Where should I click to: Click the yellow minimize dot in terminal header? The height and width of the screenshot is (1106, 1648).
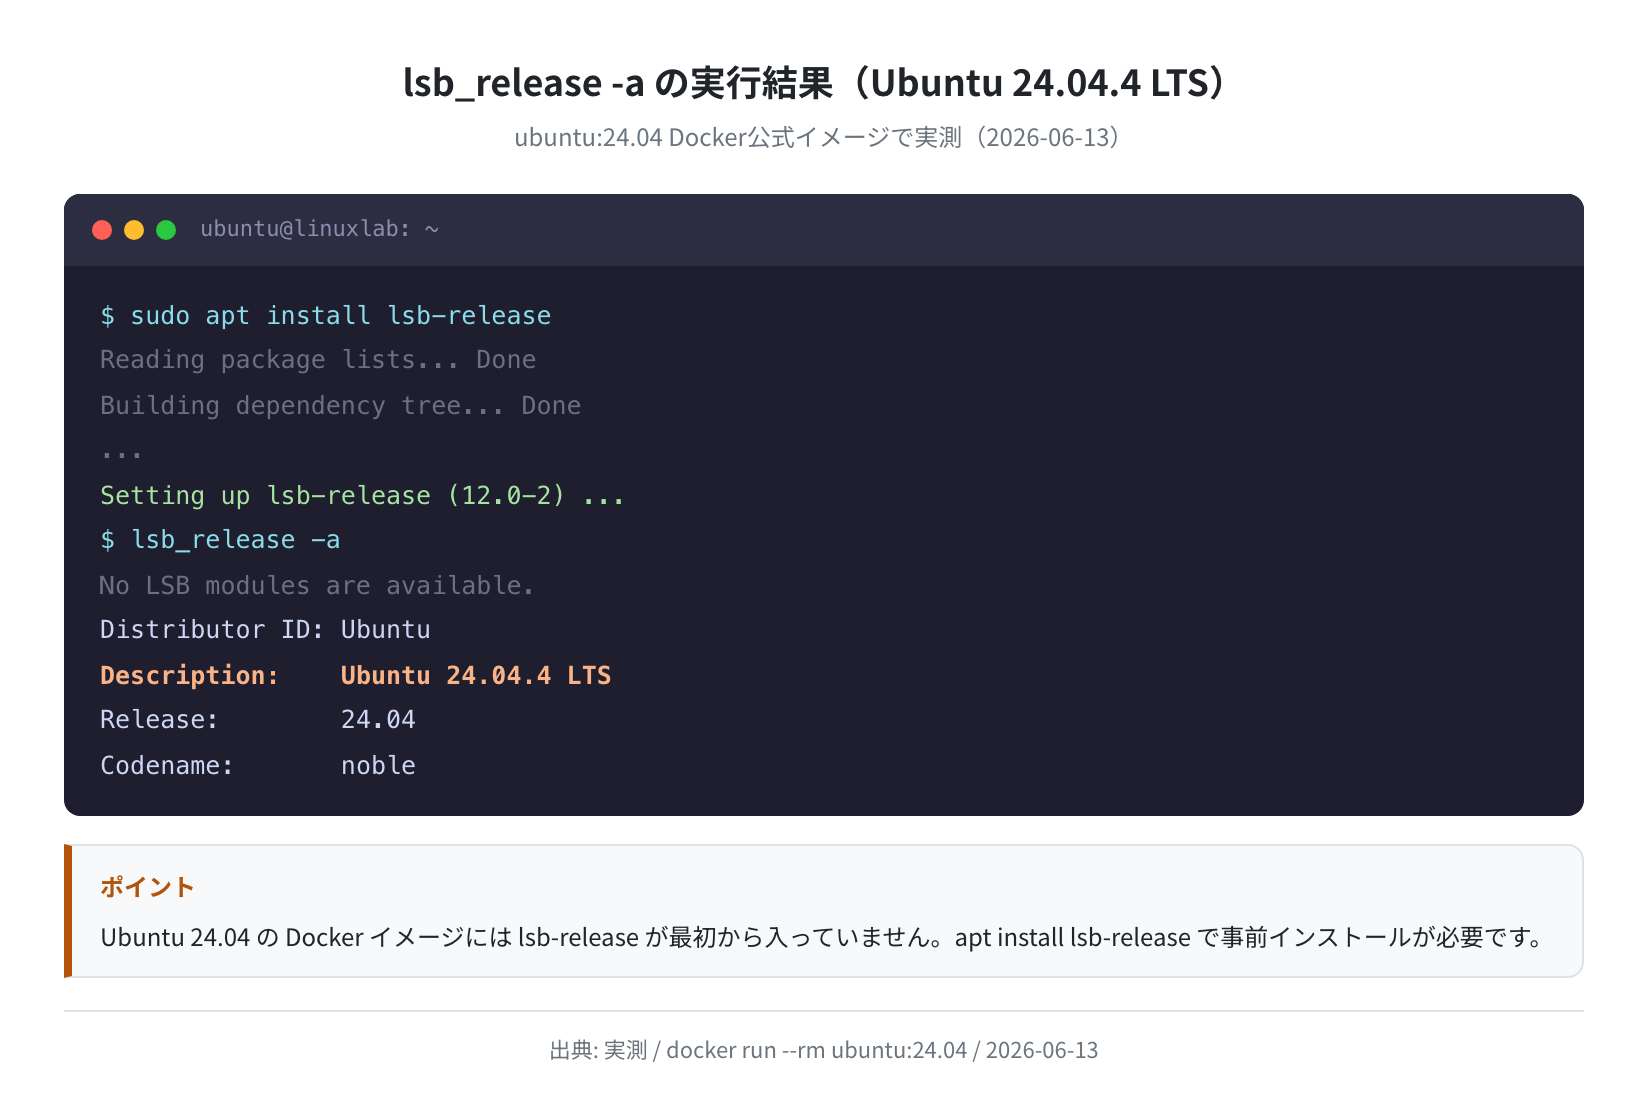pos(134,230)
